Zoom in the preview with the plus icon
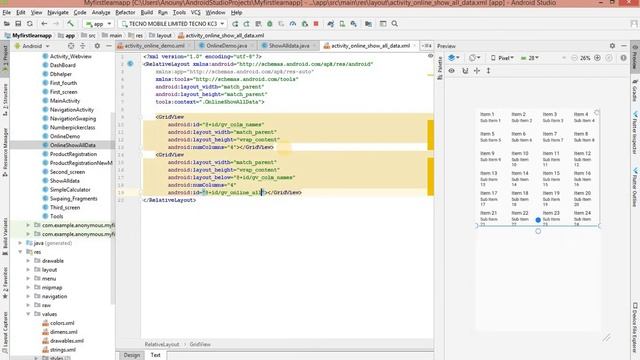 click(x=598, y=58)
